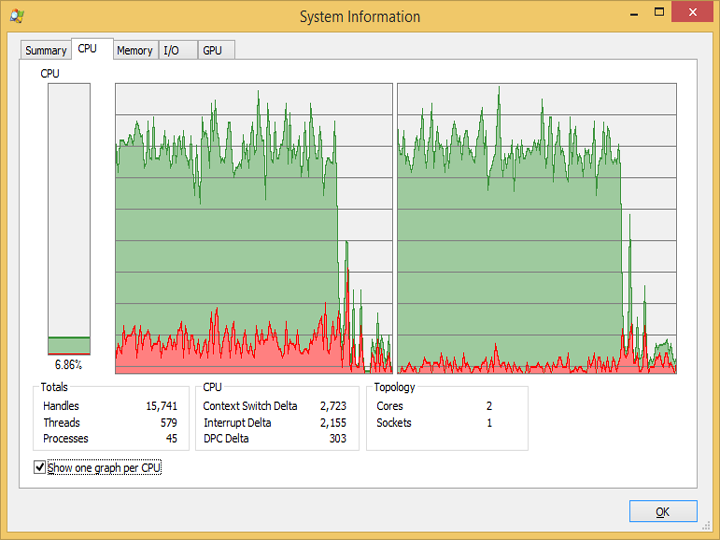
Task: Click the vertical CPU usage bar
Action: pyautogui.click(x=69, y=219)
